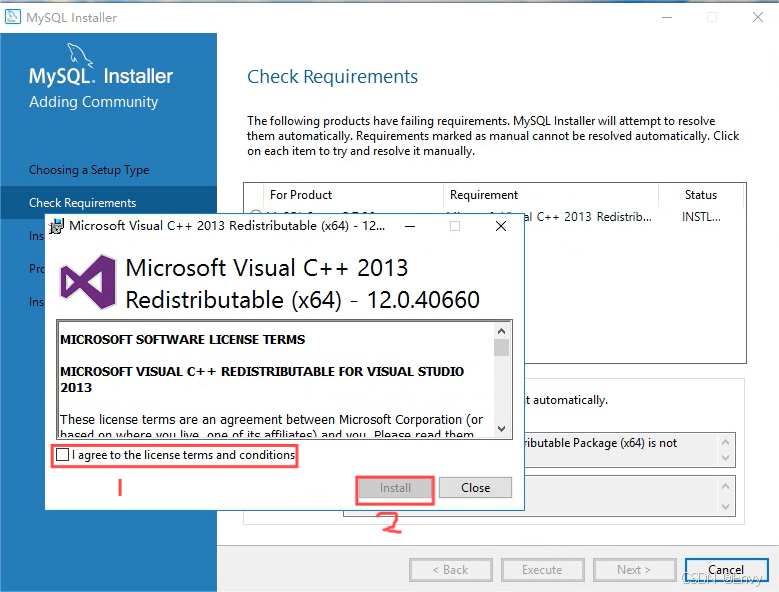Viewport: 779px width, 592px height.
Task: Click down arrow of the lower details box
Action: pyautogui.click(x=725, y=507)
